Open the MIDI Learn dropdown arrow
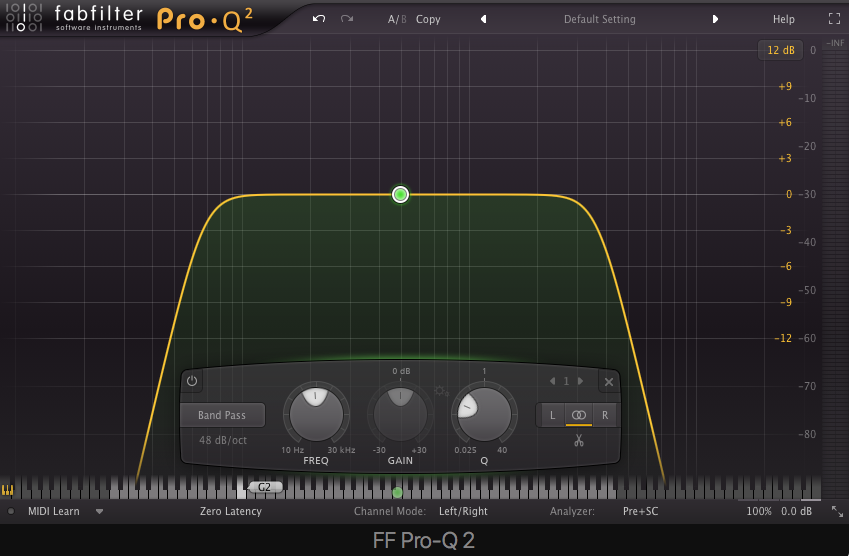Image resolution: width=849 pixels, height=556 pixels. [x=99, y=511]
